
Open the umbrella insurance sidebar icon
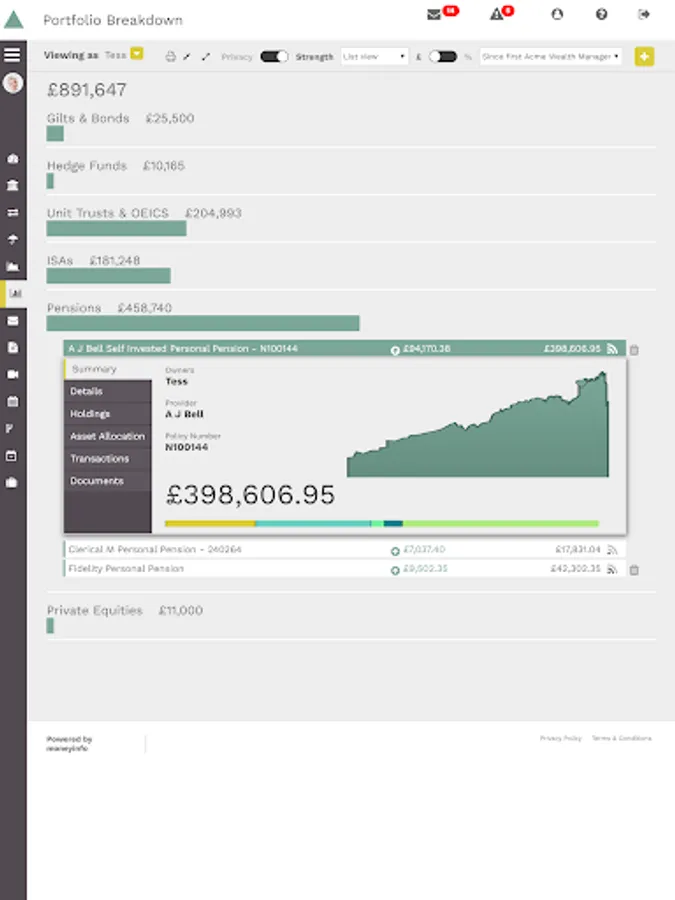tap(13, 239)
